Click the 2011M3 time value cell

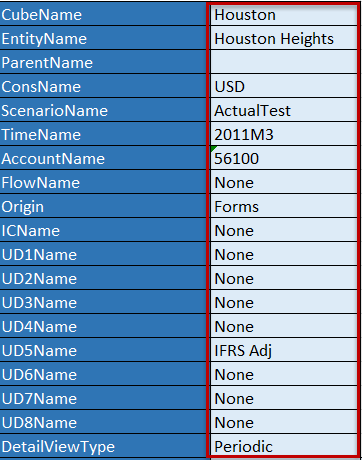click(x=284, y=134)
